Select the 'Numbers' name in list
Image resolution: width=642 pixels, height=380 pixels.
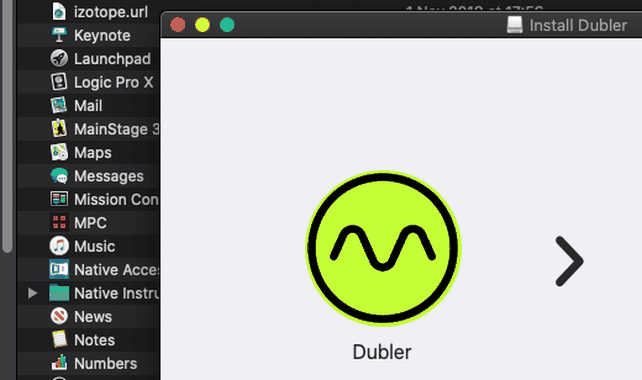point(106,363)
